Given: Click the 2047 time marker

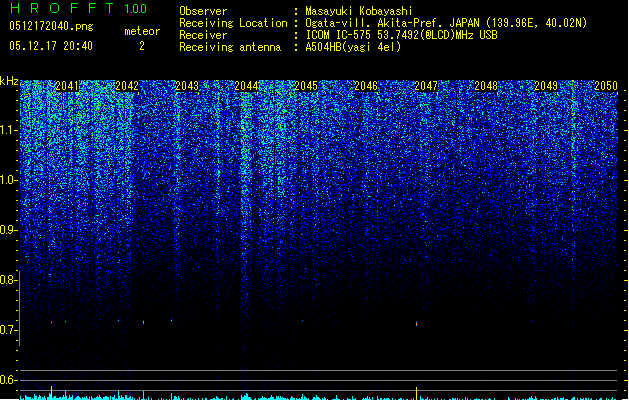Looking at the screenshot, I should (426, 86).
